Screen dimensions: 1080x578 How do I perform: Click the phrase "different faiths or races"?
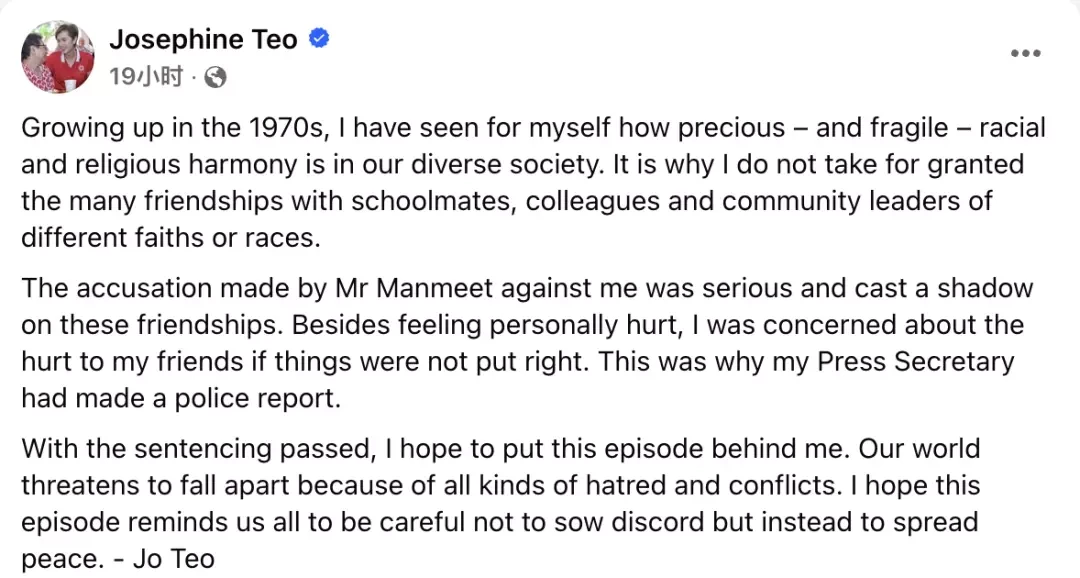[x=171, y=238]
